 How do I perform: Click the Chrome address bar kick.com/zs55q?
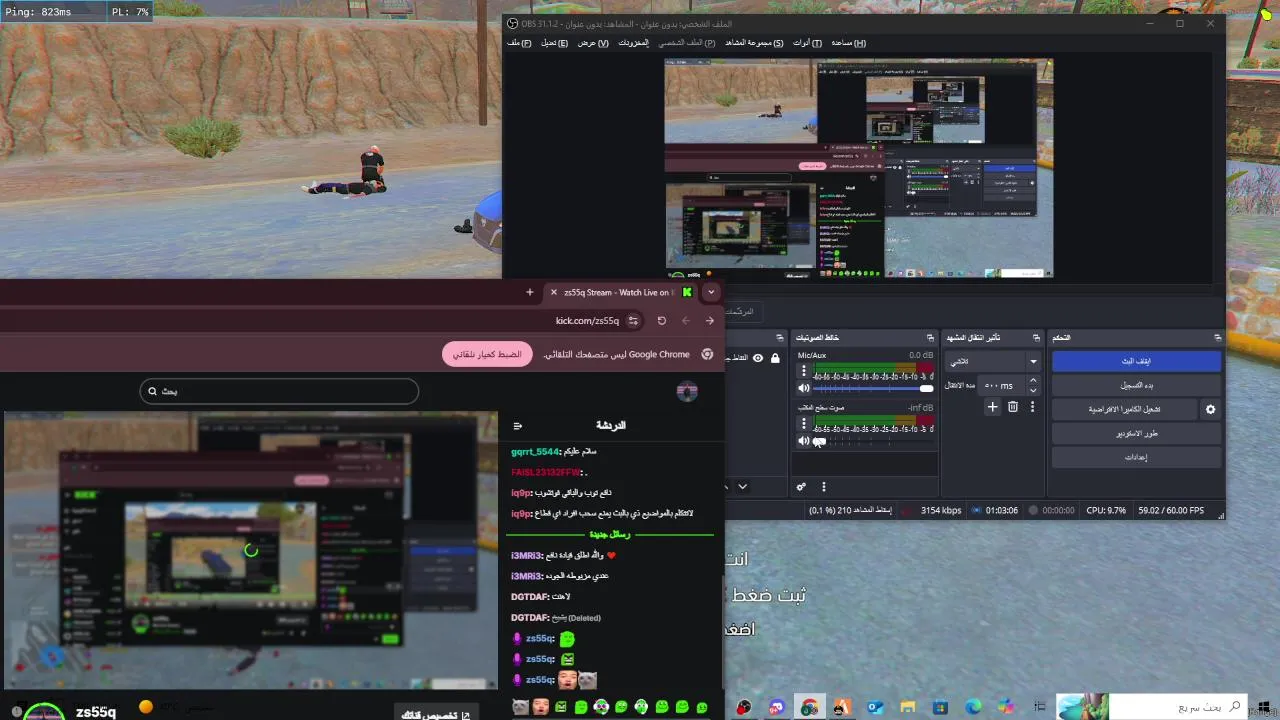(588, 321)
